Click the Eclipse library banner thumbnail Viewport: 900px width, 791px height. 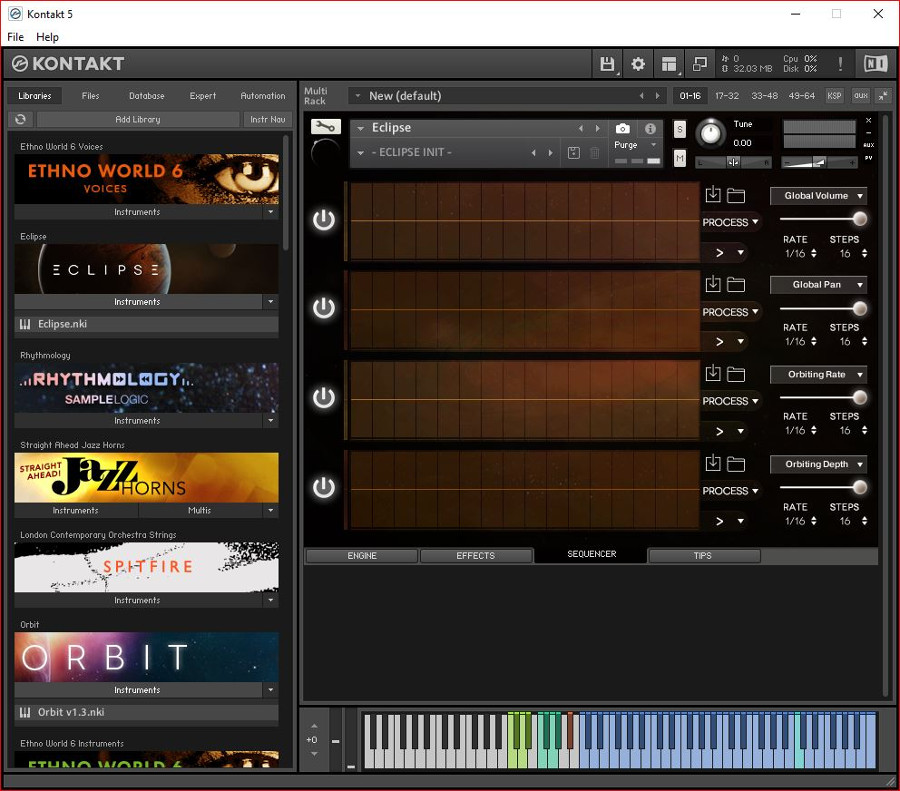click(x=146, y=269)
